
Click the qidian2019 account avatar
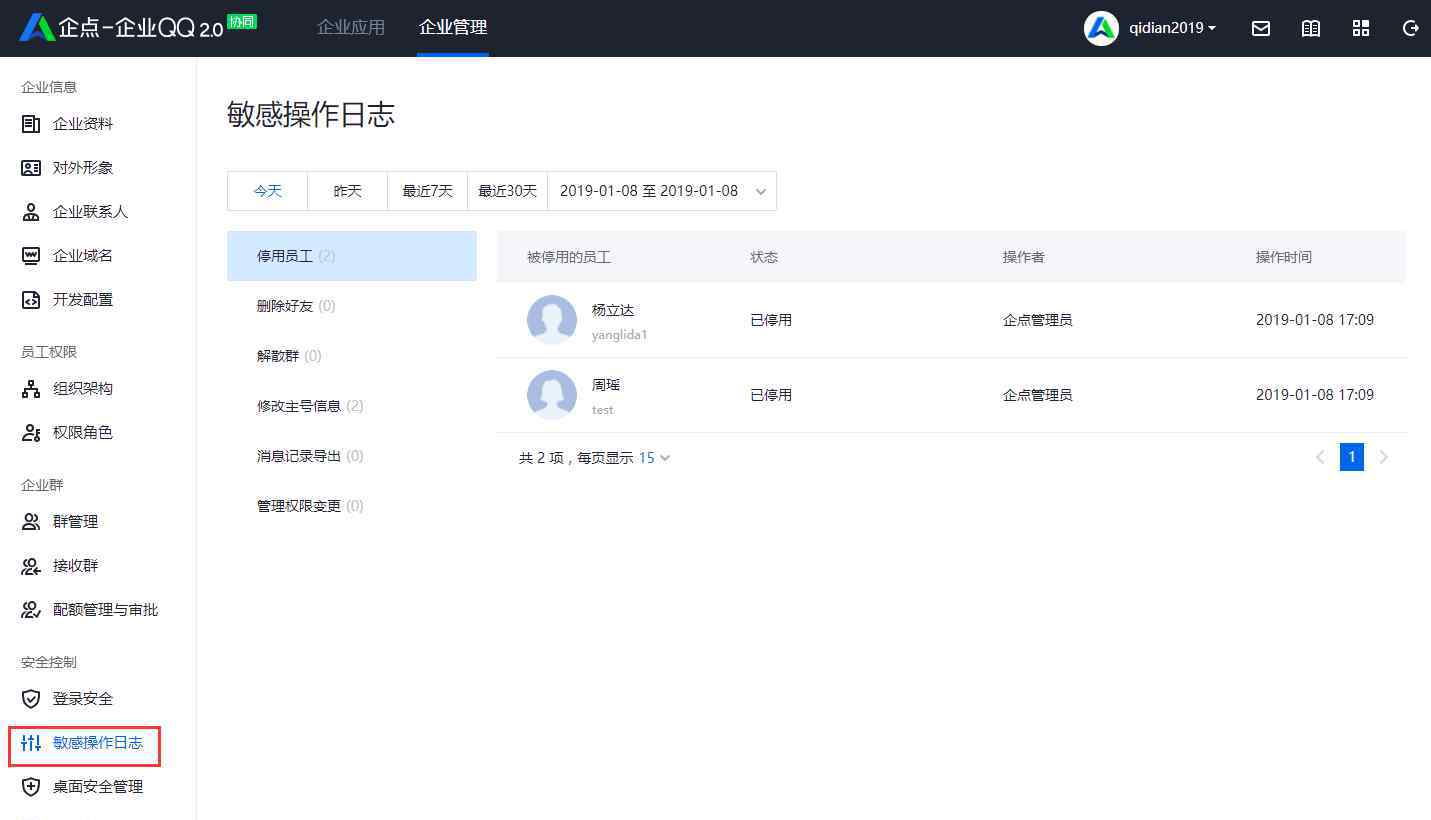tap(1101, 28)
